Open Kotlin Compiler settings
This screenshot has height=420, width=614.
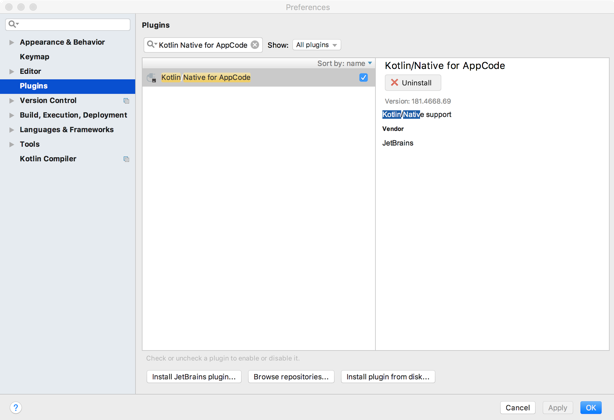pyautogui.click(x=48, y=159)
